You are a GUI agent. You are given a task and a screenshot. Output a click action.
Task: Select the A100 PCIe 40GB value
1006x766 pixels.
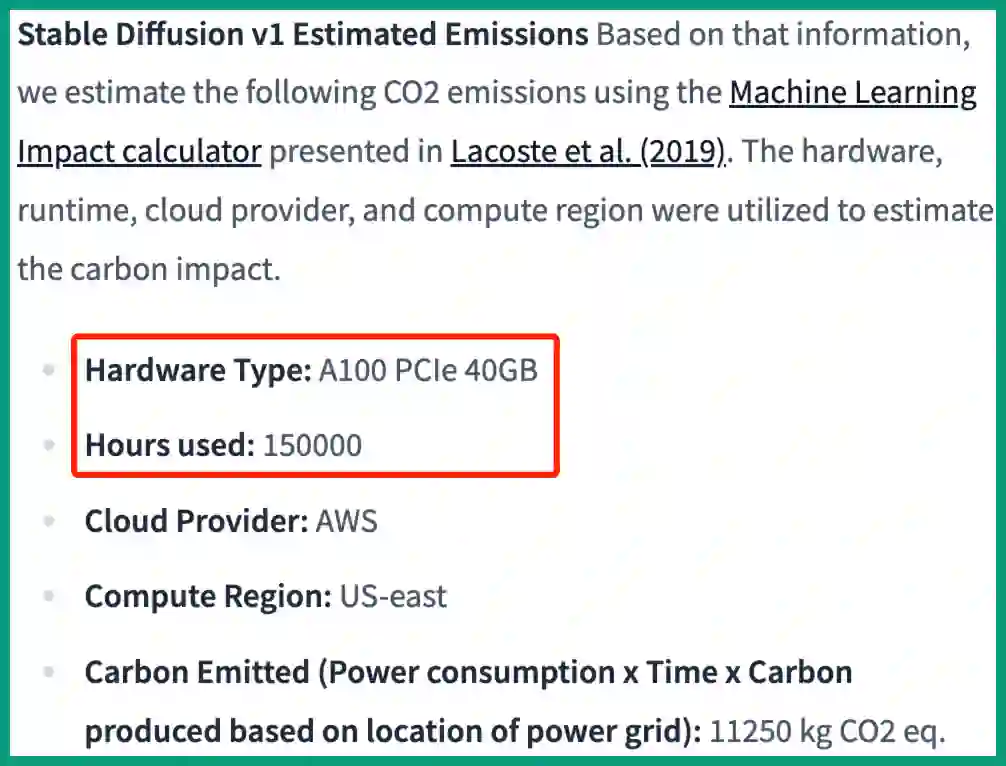[x=428, y=371]
